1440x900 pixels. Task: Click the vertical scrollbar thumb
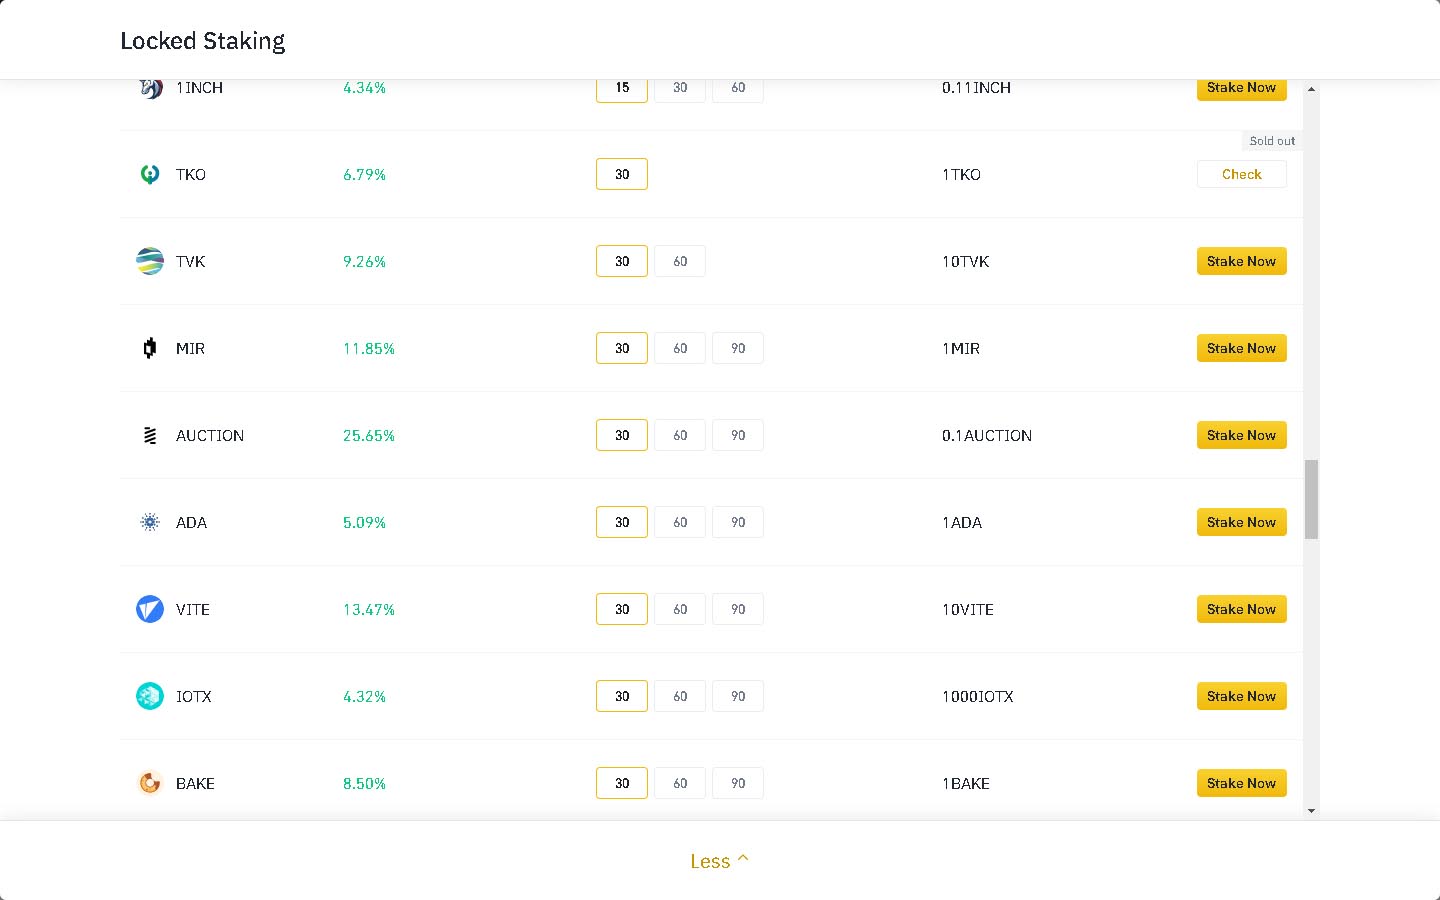point(1311,499)
